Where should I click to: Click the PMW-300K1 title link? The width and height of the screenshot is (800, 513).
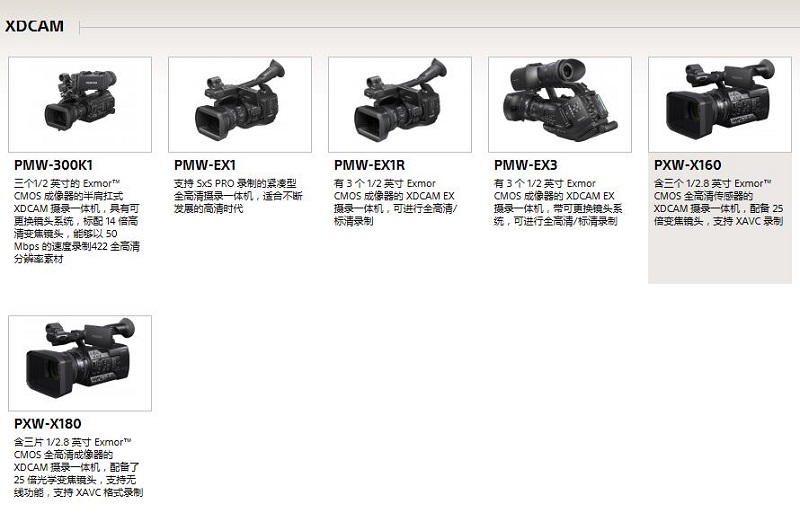[54, 165]
